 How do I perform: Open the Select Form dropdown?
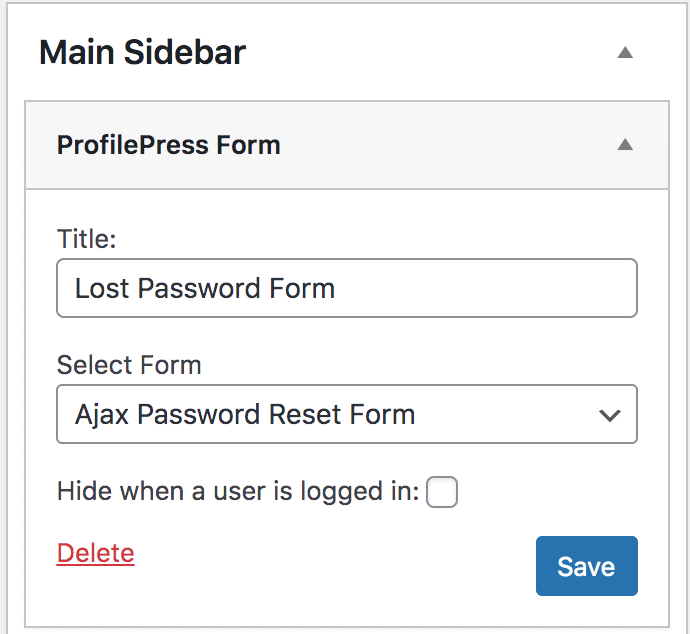[346, 414]
